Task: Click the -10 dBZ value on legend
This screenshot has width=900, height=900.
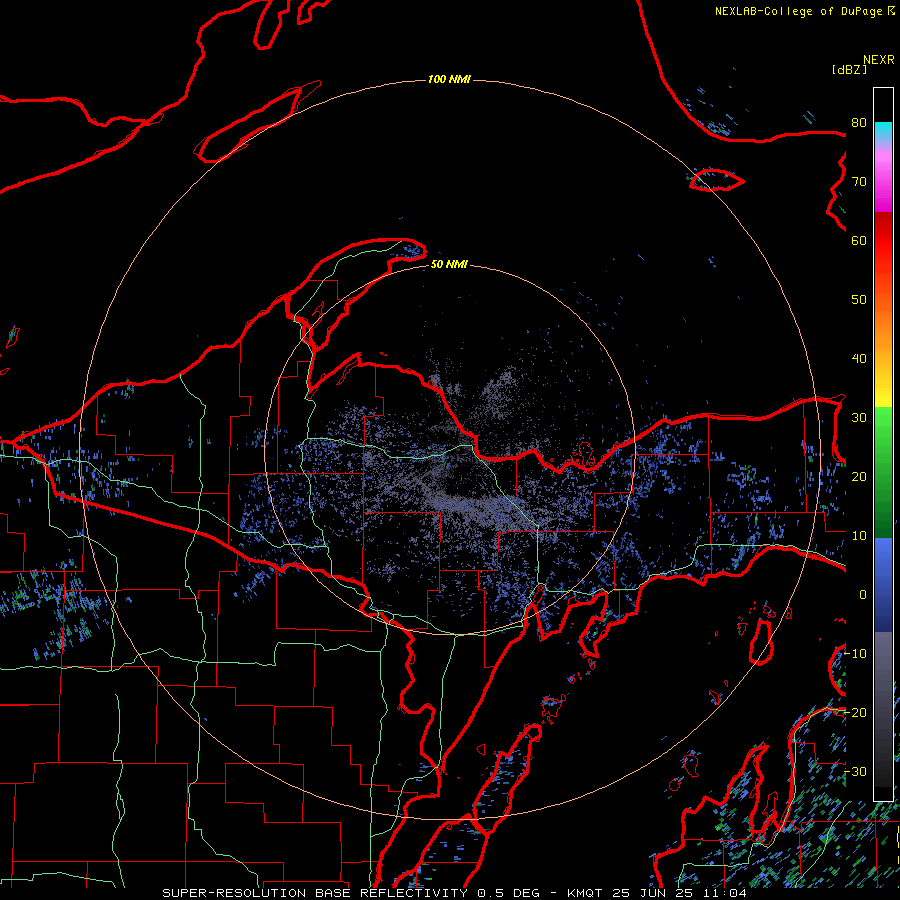Action: click(855, 654)
